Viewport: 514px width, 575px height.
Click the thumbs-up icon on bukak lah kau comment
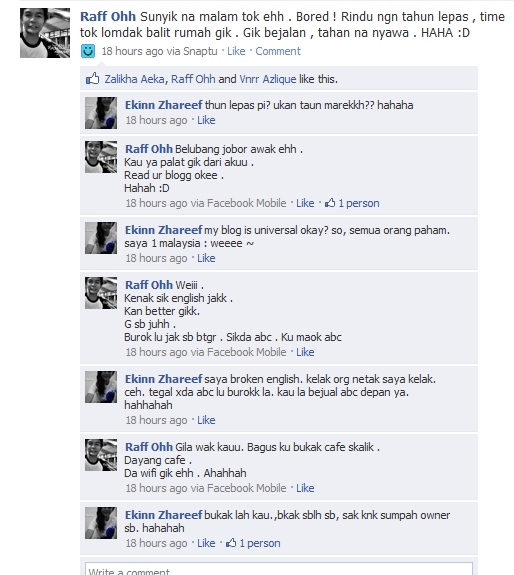click(x=231, y=542)
